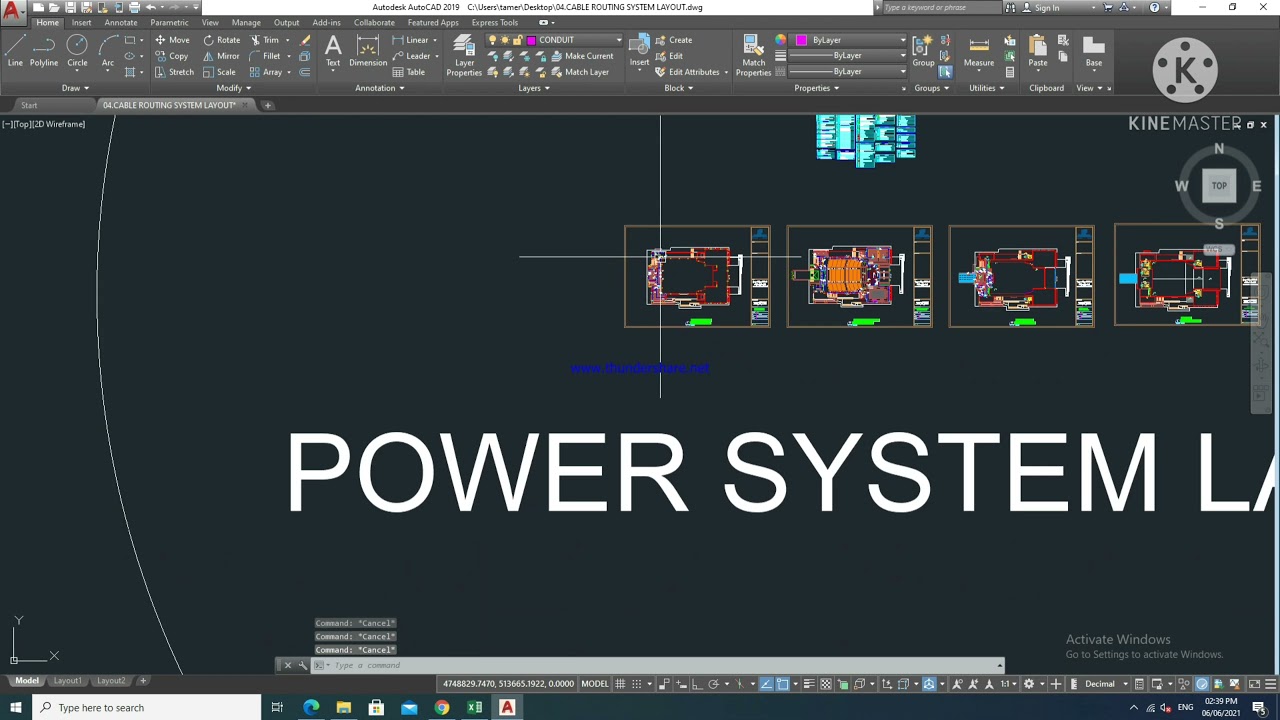
Task: Expand the Modify panel
Action: pyautogui.click(x=233, y=88)
